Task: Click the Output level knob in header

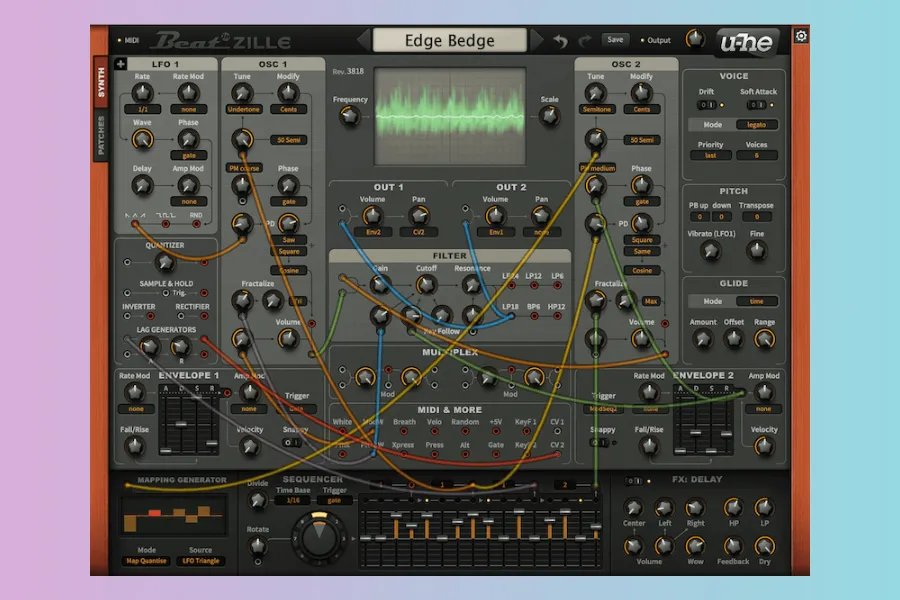Action: [695, 40]
